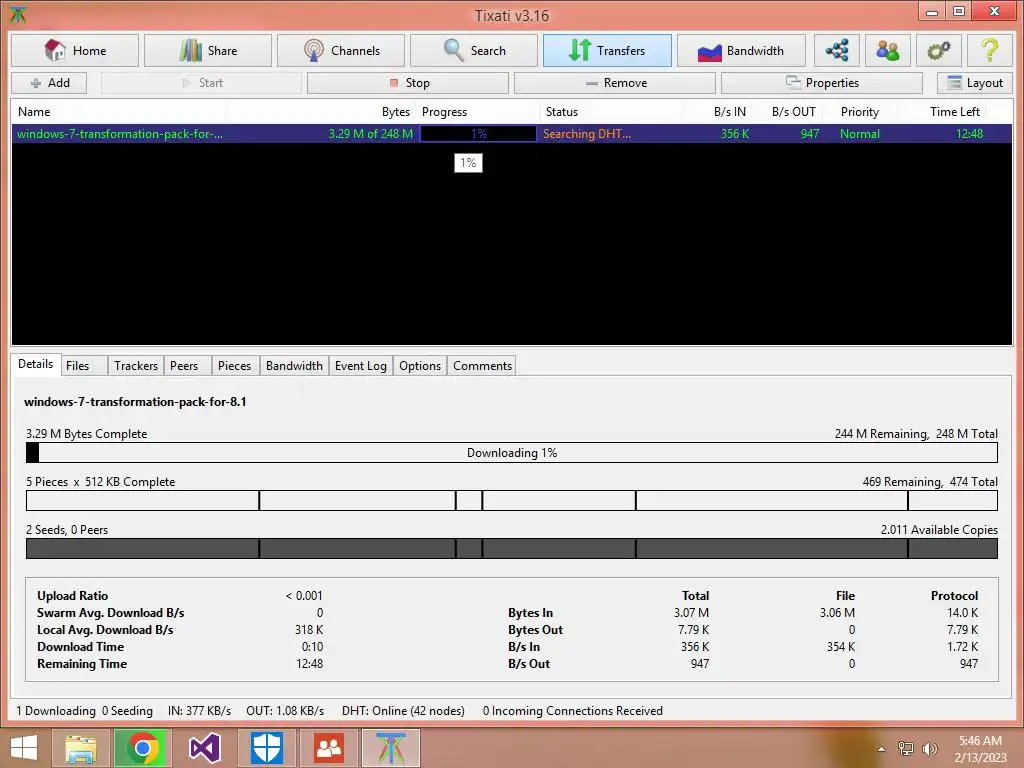The width and height of the screenshot is (1024, 768).
Task: Sort by Priority column header
Action: coord(859,112)
